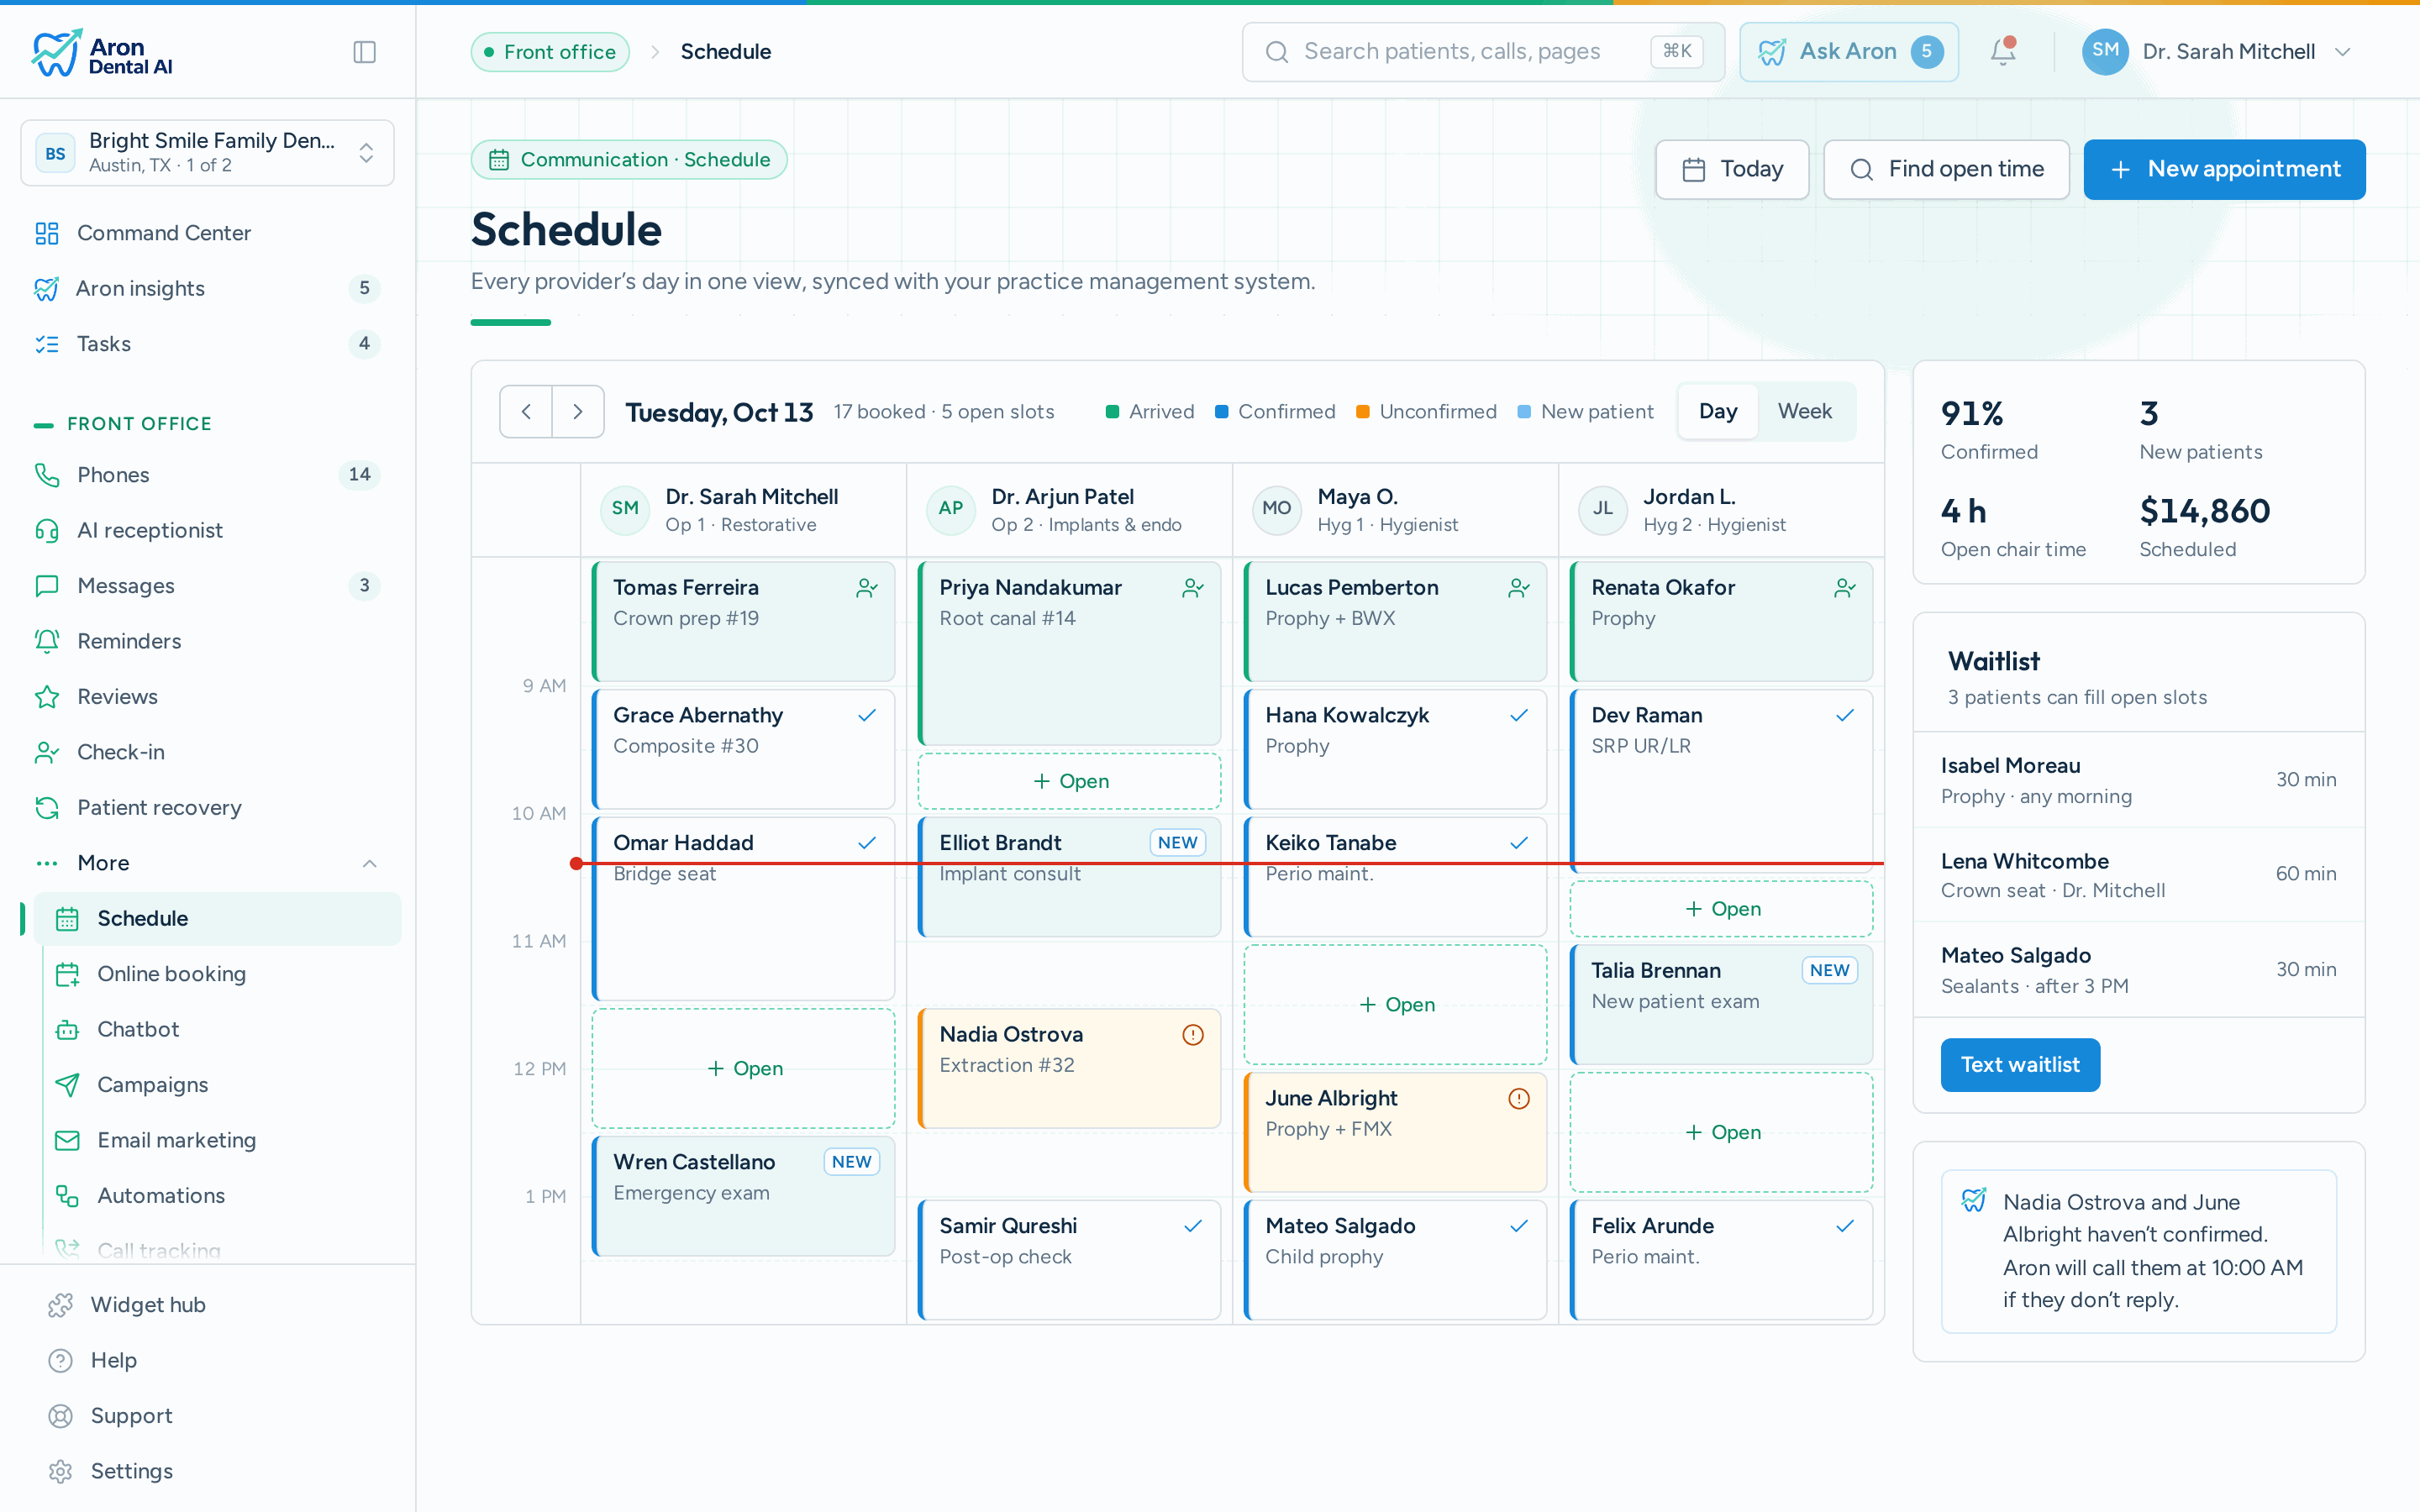Image resolution: width=2420 pixels, height=1512 pixels.
Task: Switch schedule to Week view
Action: 1805,412
